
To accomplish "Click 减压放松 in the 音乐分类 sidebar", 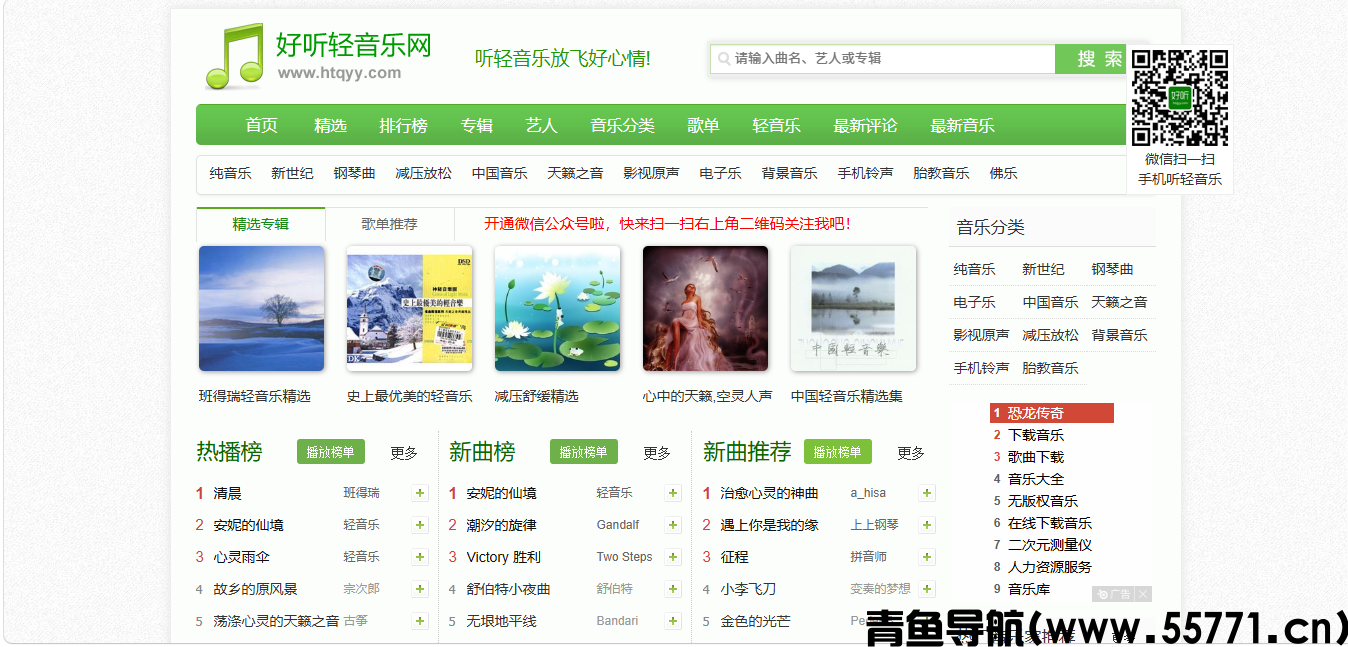I will 1050,335.
